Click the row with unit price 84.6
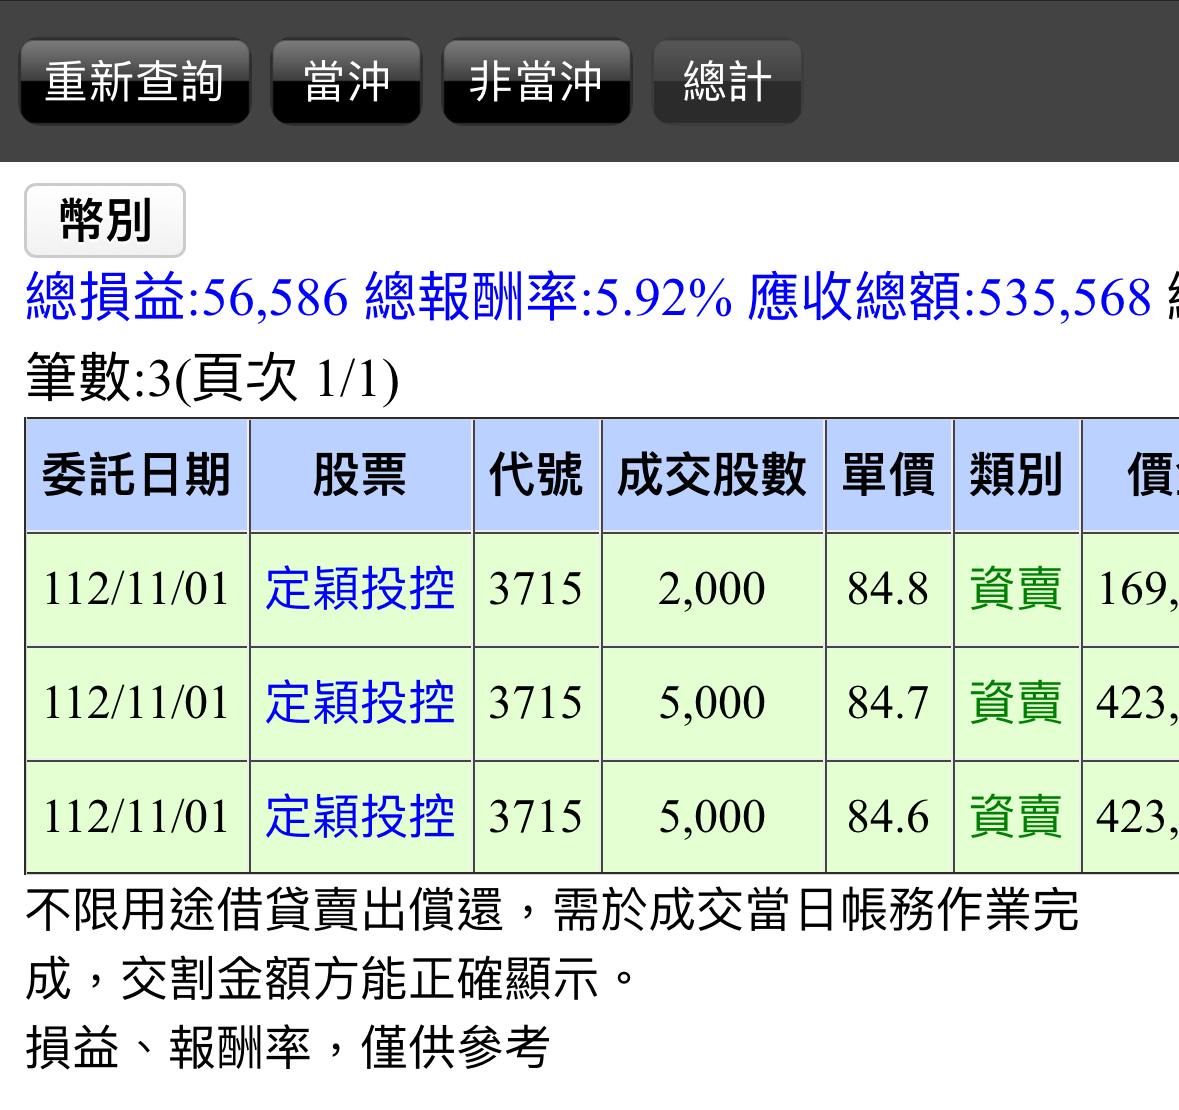Image resolution: width=1179 pixels, height=1110 pixels. pos(888,814)
